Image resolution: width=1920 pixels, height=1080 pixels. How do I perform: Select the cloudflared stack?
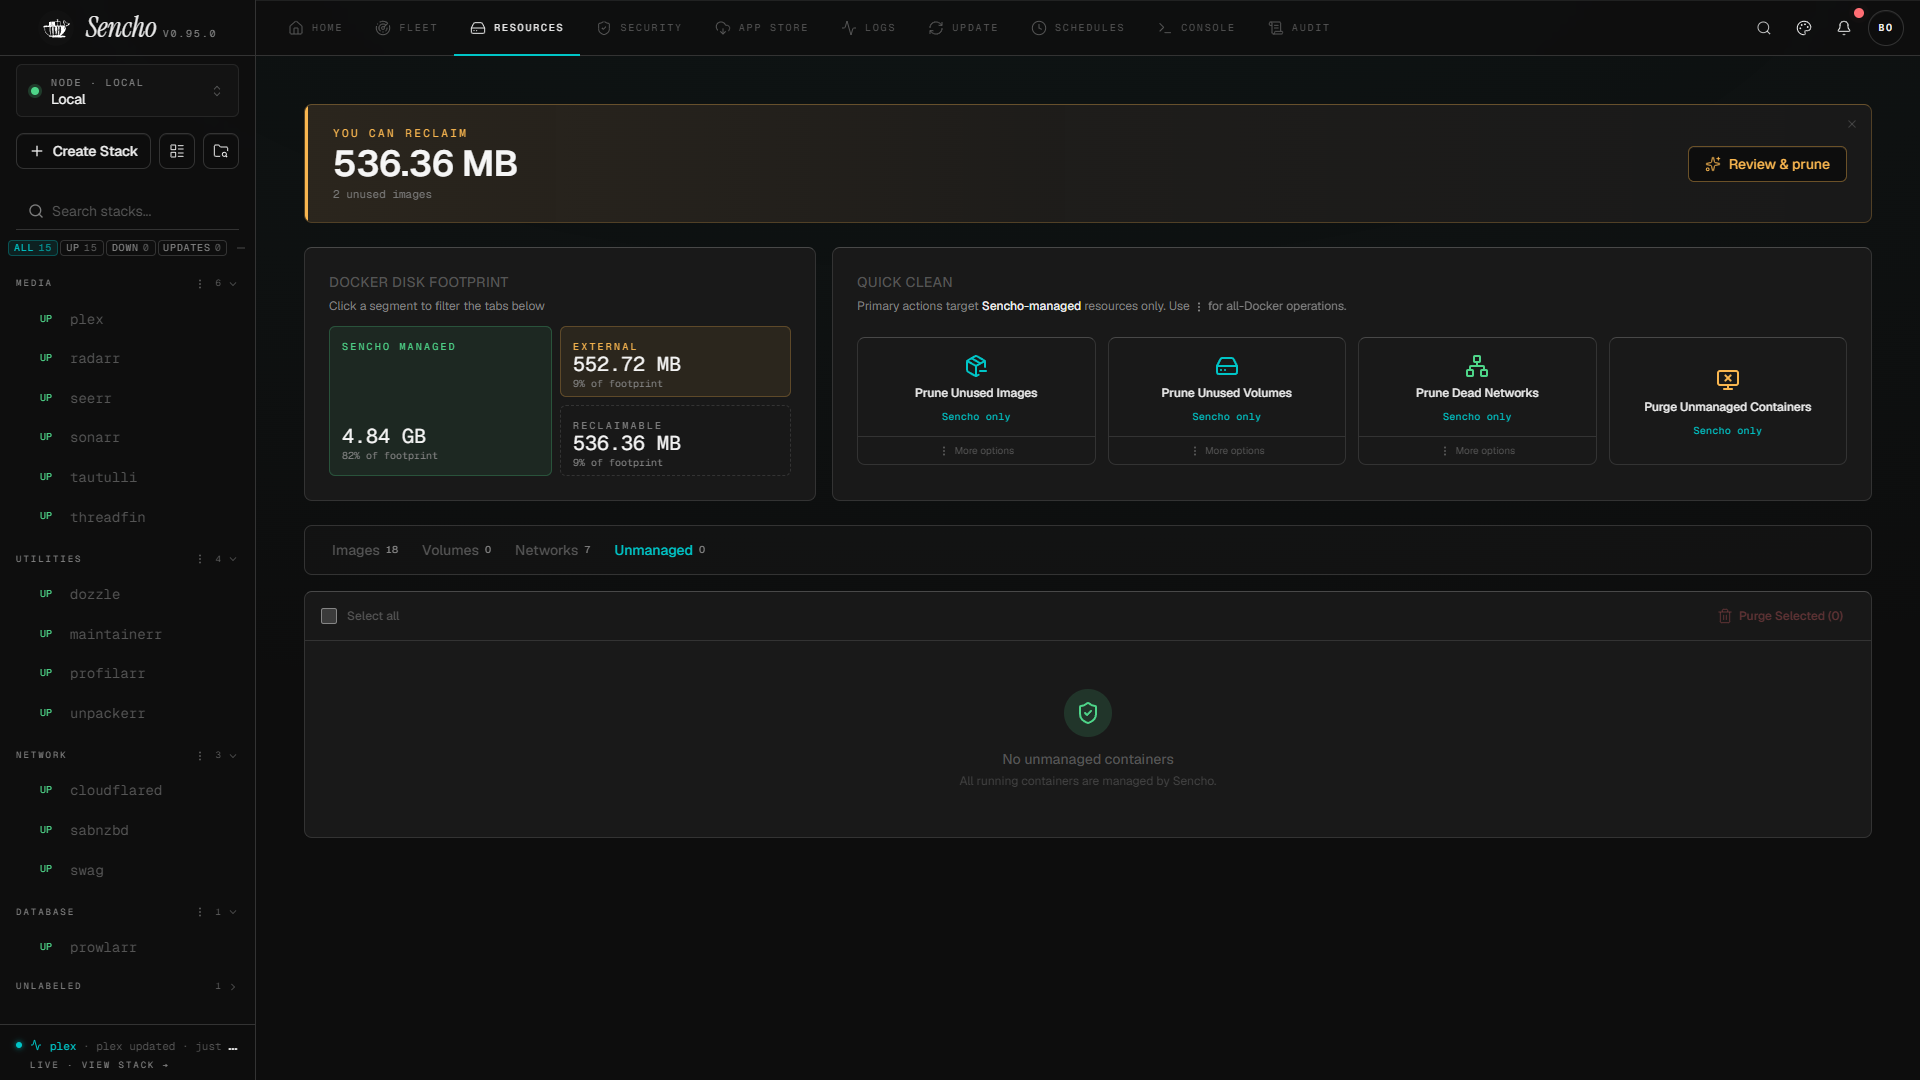click(x=127, y=790)
